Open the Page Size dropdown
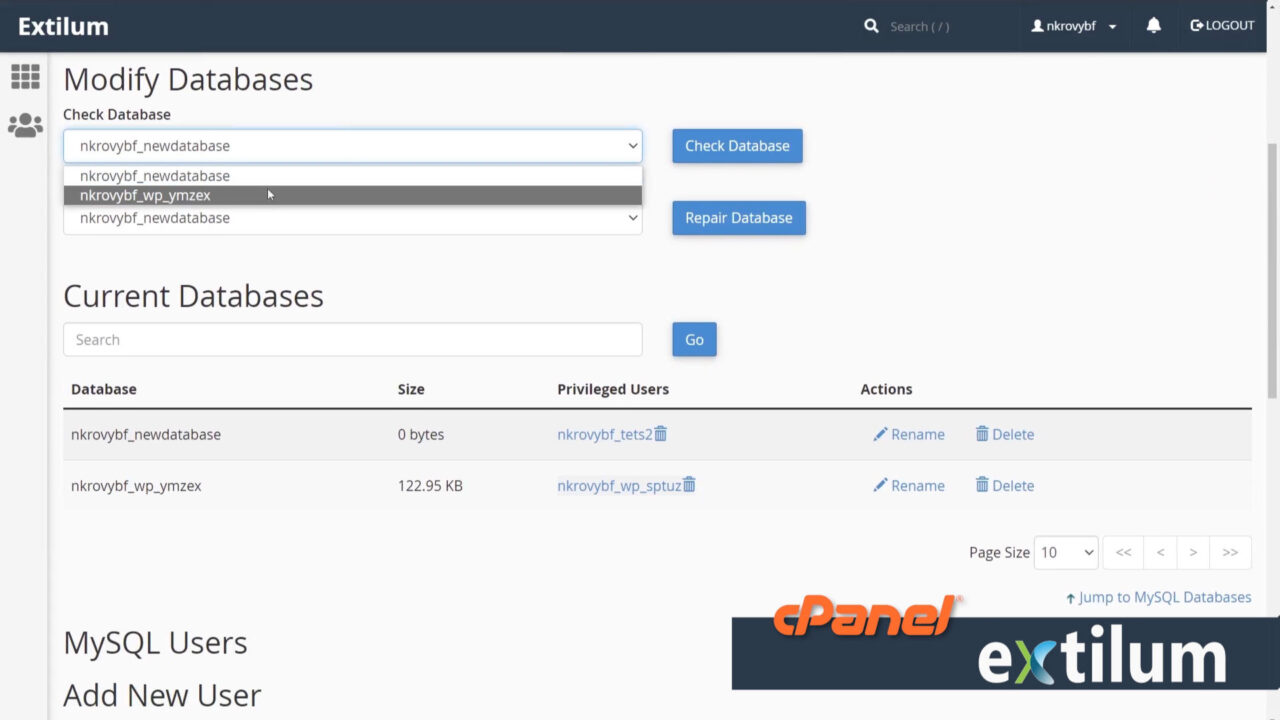This screenshot has height=720, width=1280. [x=1065, y=552]
